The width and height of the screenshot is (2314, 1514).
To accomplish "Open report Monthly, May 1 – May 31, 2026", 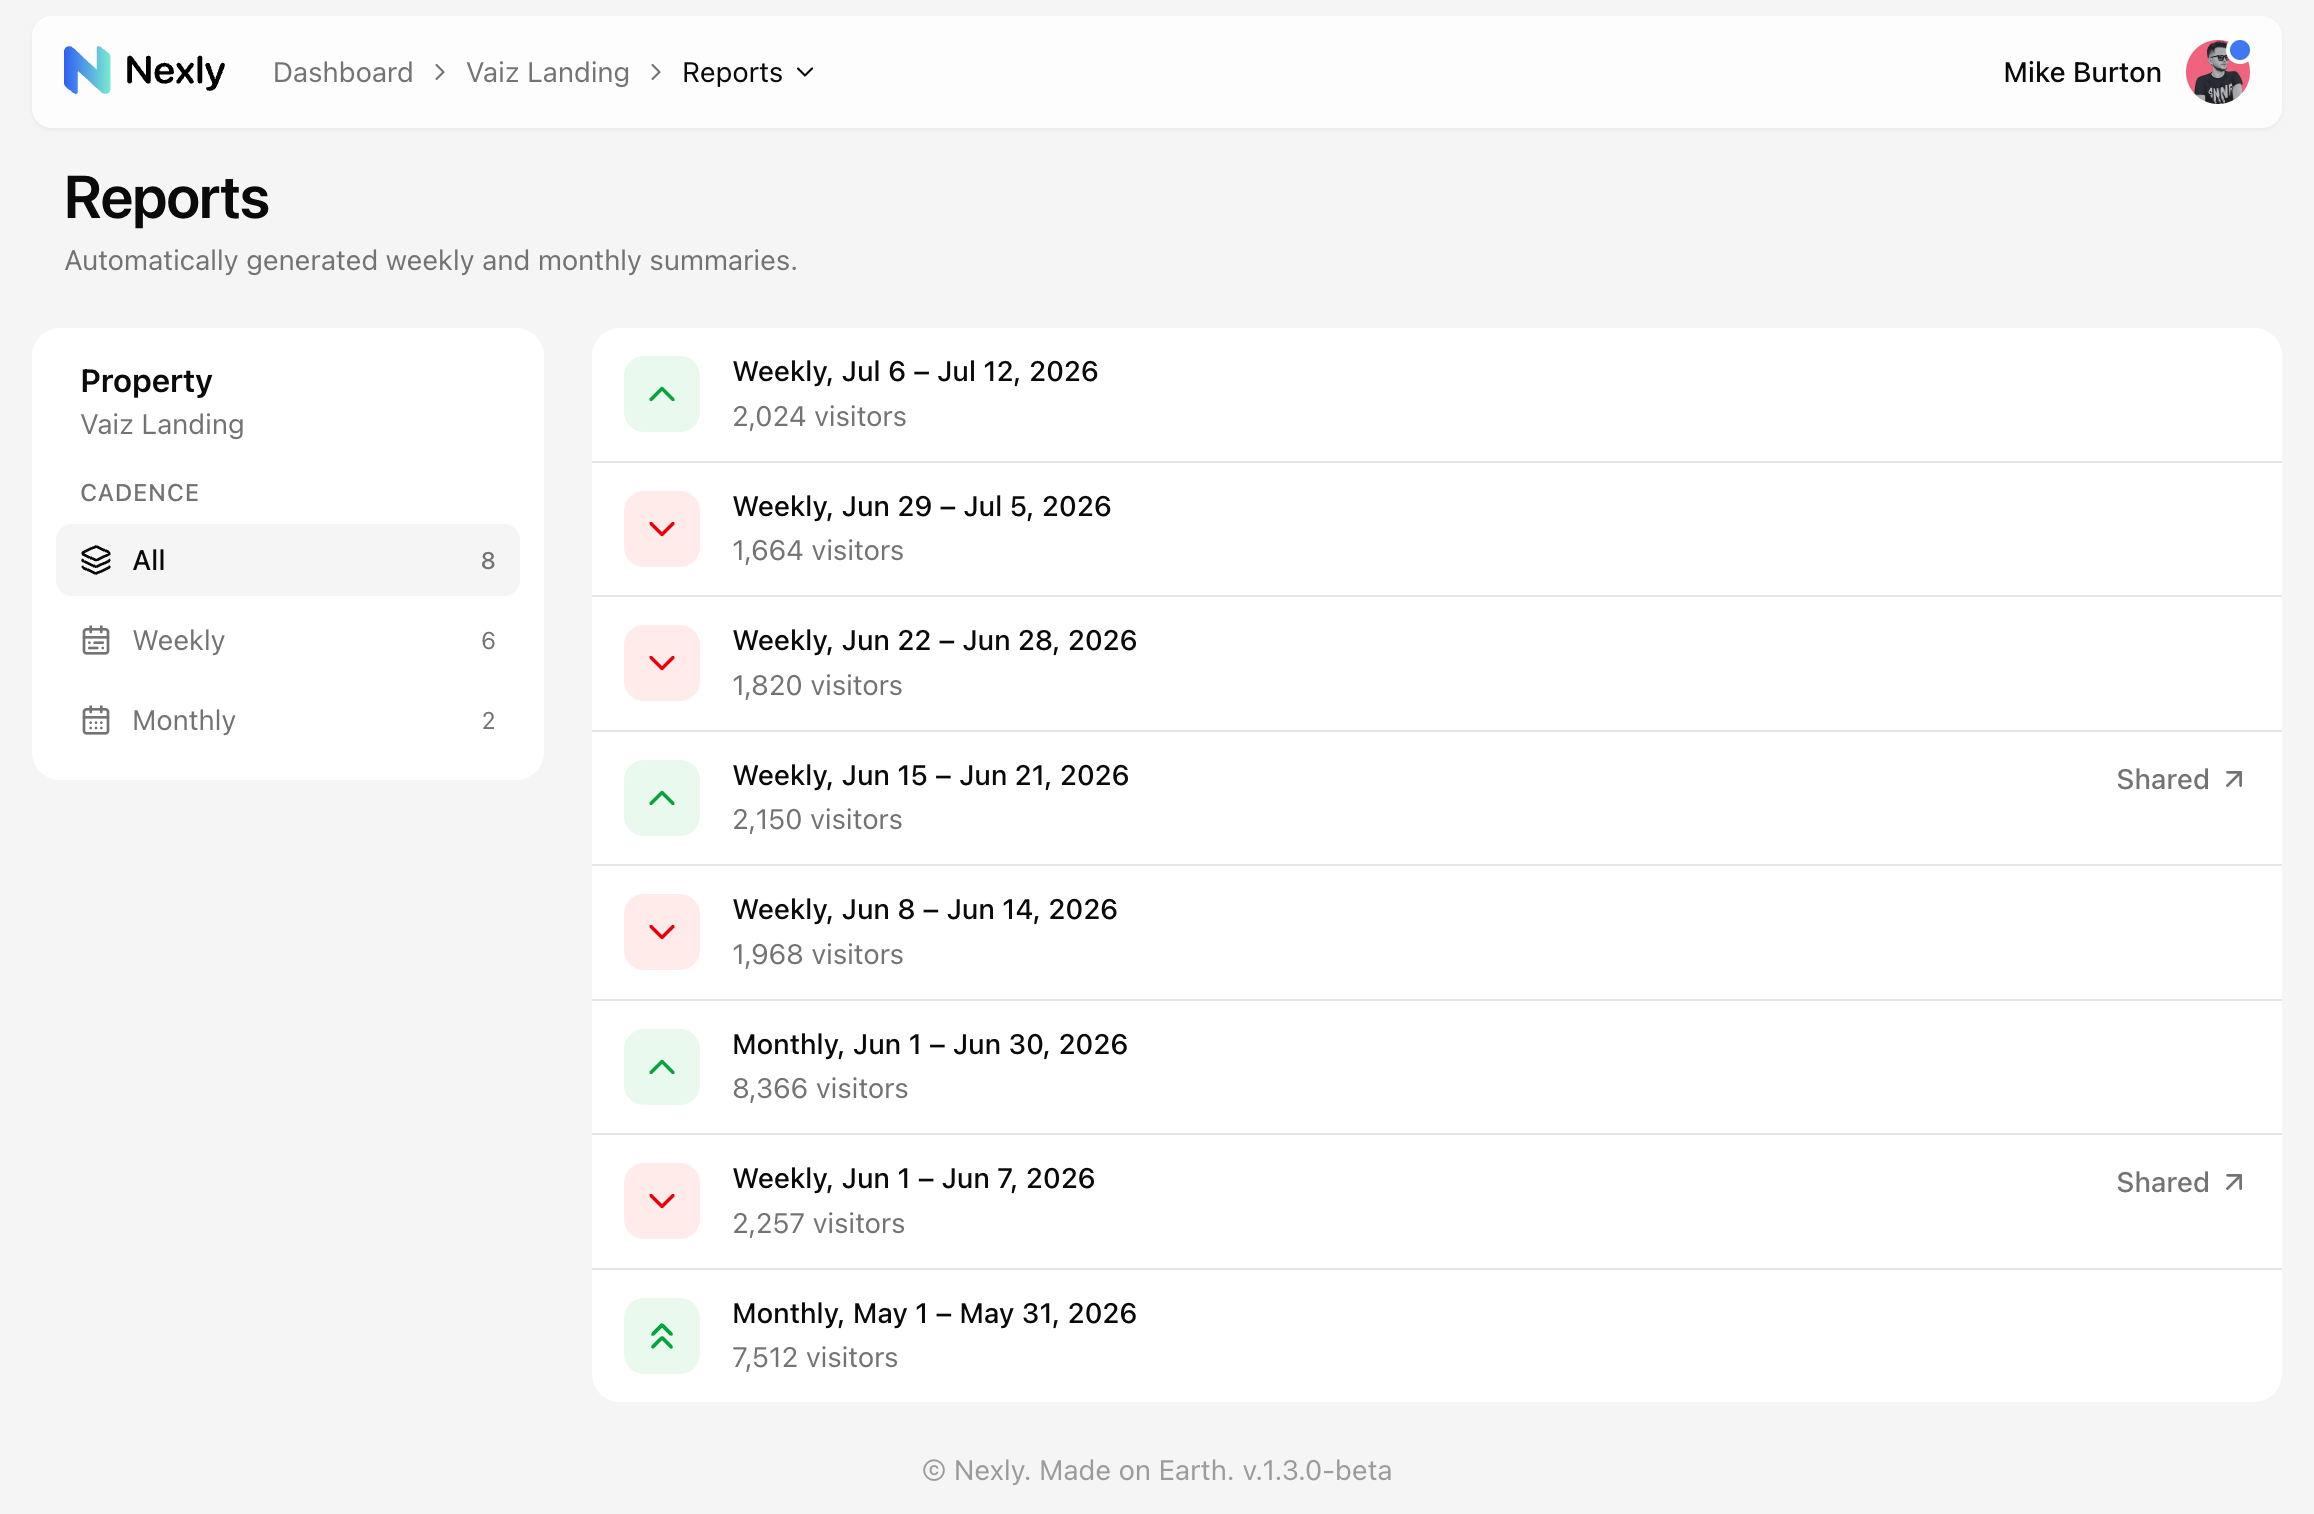I will (1436, 1336).
